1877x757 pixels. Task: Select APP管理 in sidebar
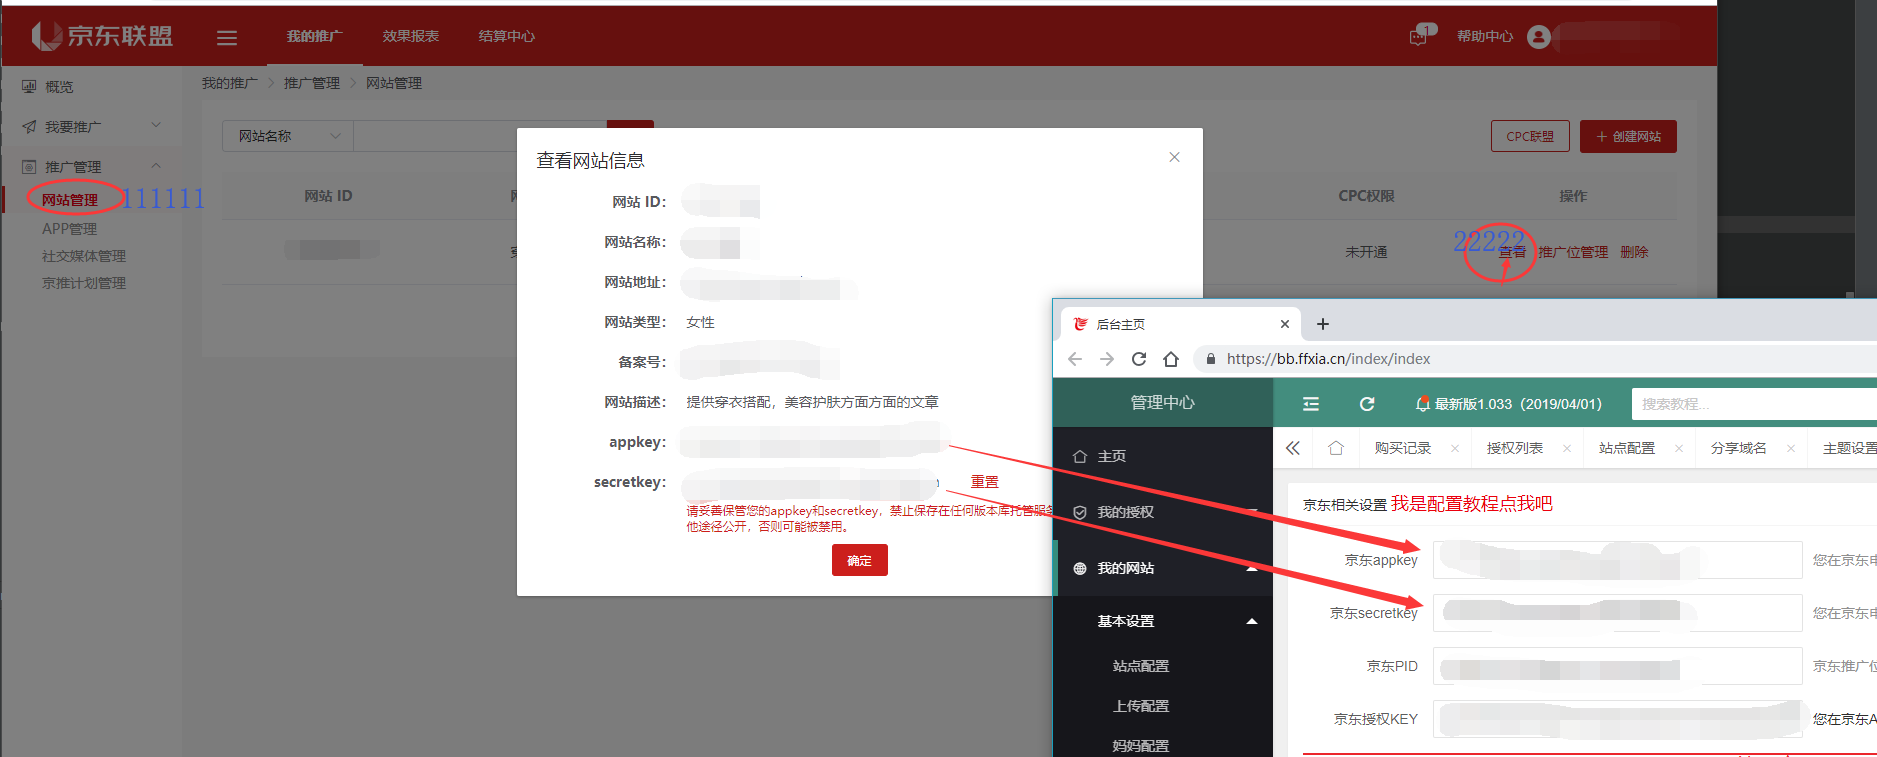coord(69,228)
